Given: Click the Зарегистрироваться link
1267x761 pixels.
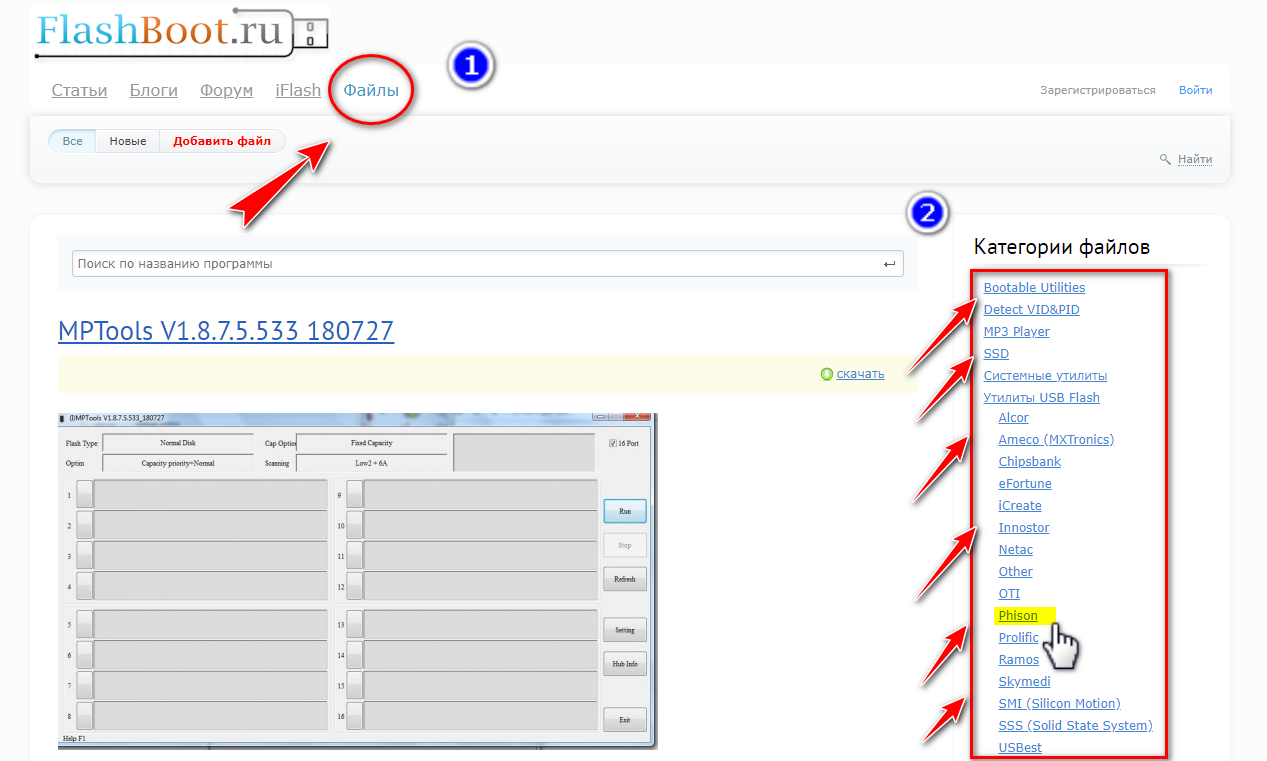Looking at the screenshot, I should (1097, 90).
